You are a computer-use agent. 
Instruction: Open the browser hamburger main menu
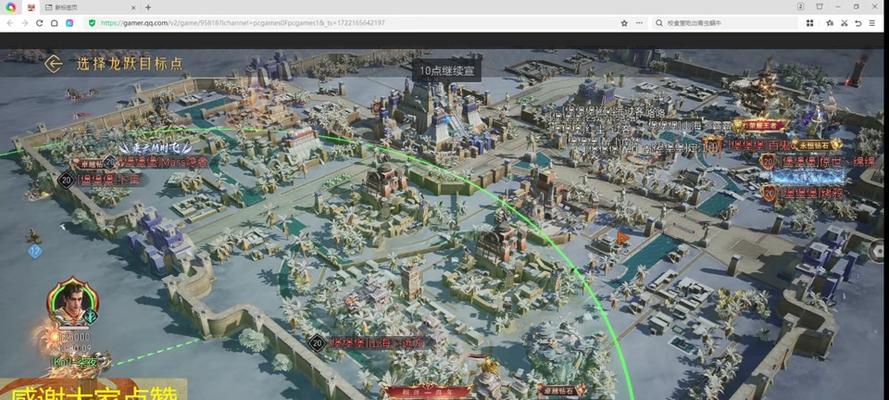pos(875,22)
